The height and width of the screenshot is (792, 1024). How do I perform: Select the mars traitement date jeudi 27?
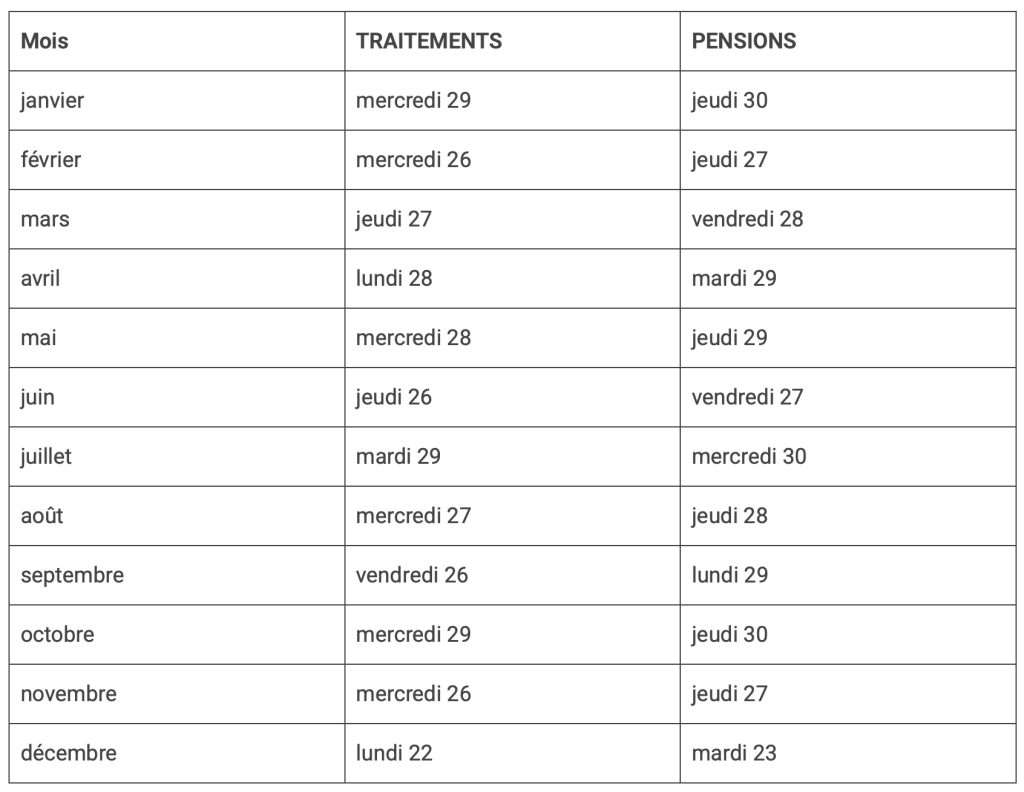[394, 219]
